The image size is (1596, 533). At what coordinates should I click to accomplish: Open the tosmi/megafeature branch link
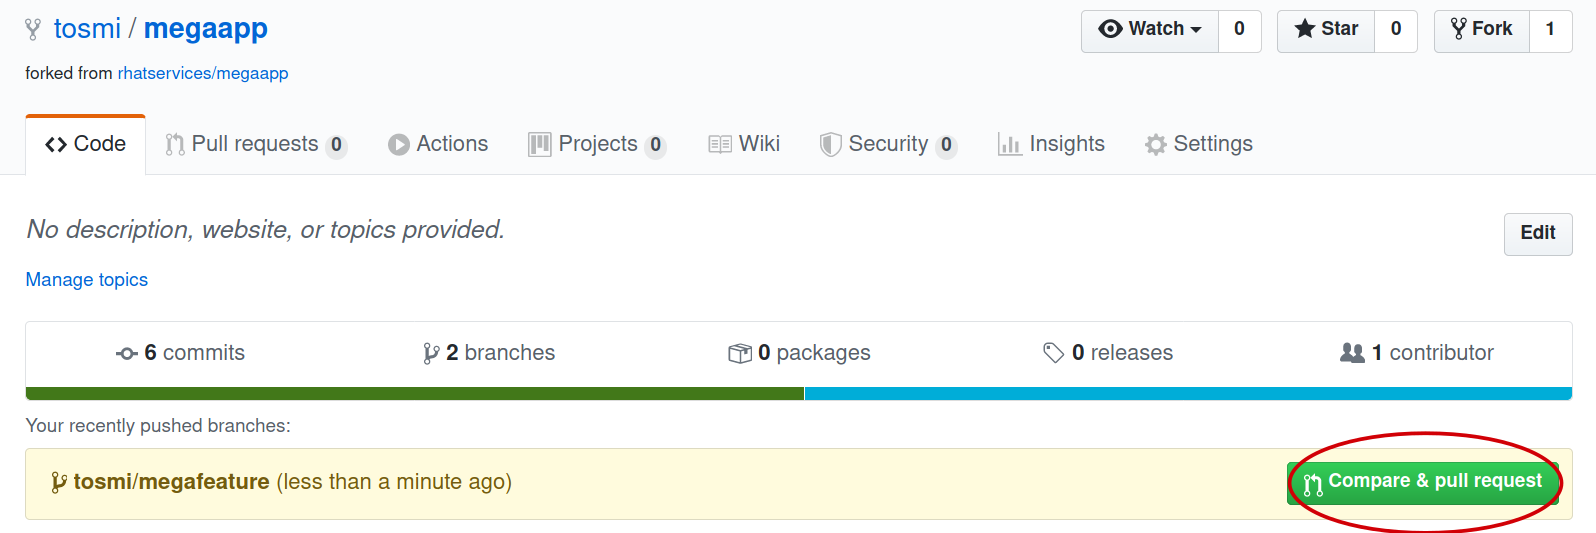171,482
